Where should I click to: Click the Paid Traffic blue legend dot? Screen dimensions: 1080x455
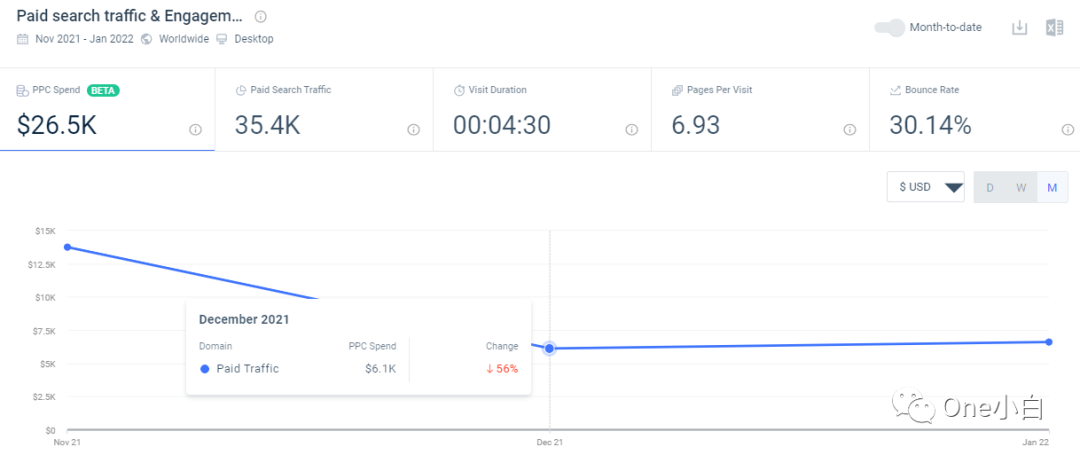[205, 369]
